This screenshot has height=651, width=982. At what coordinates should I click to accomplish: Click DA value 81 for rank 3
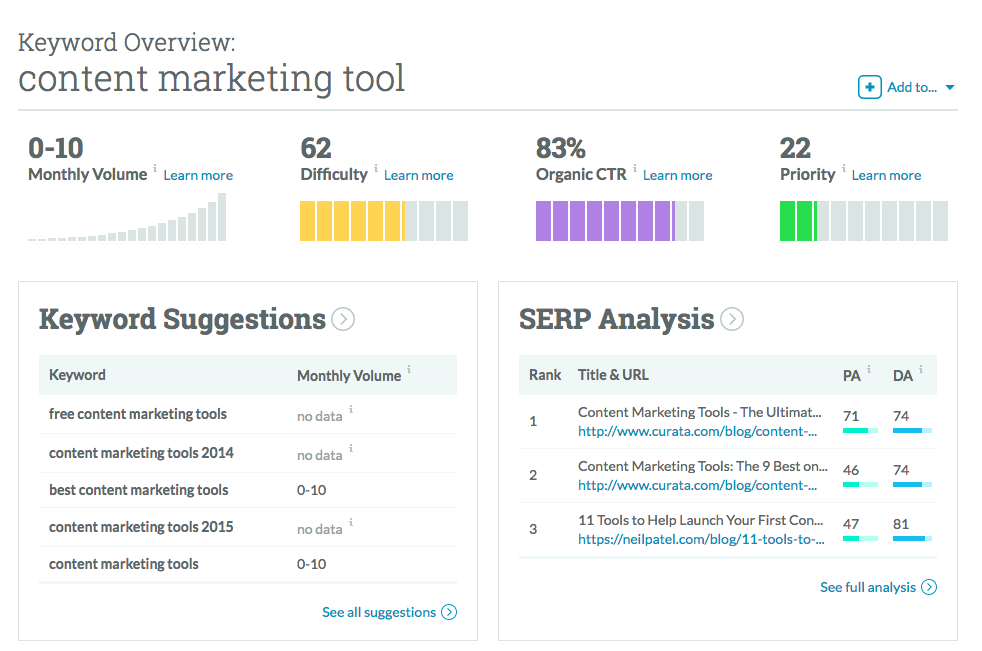point(901,524)
